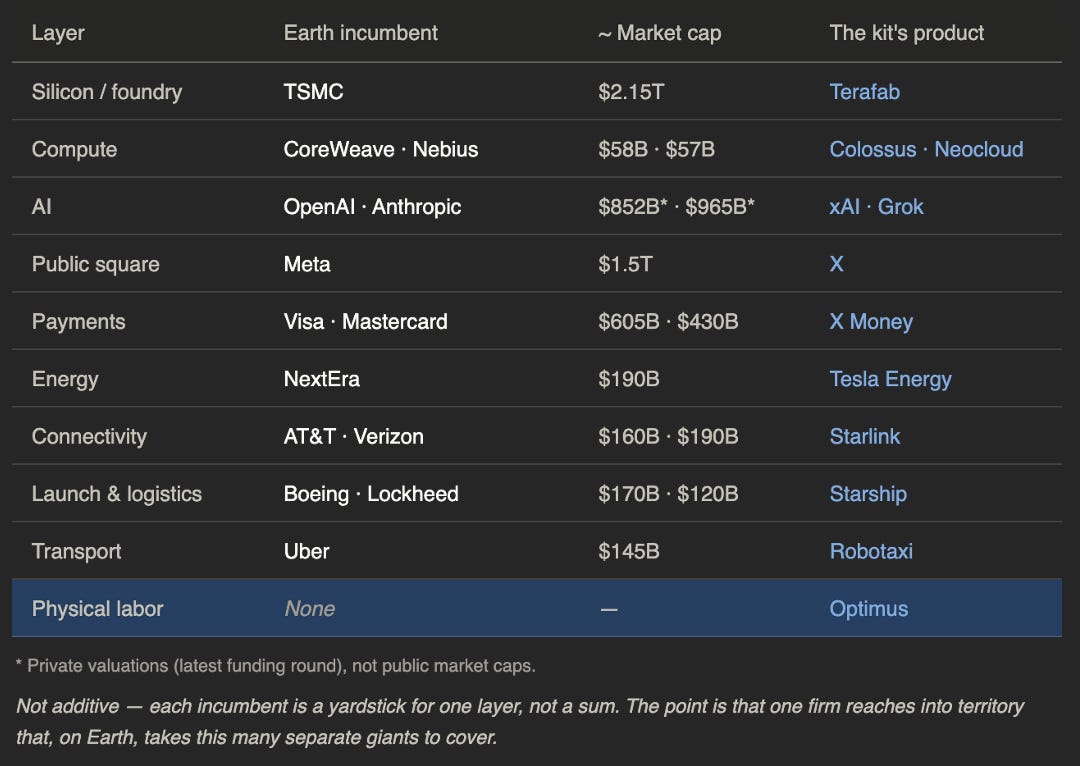Select the OpenAI · Anthropic cell
1080x766 pixels.
373,207
